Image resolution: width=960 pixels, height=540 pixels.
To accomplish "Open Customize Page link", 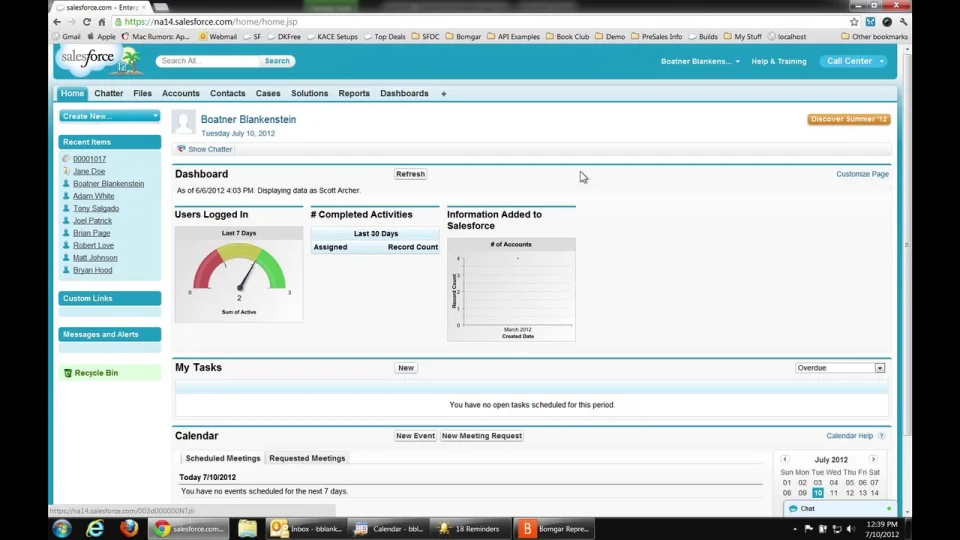I will [x=862, y=174].
